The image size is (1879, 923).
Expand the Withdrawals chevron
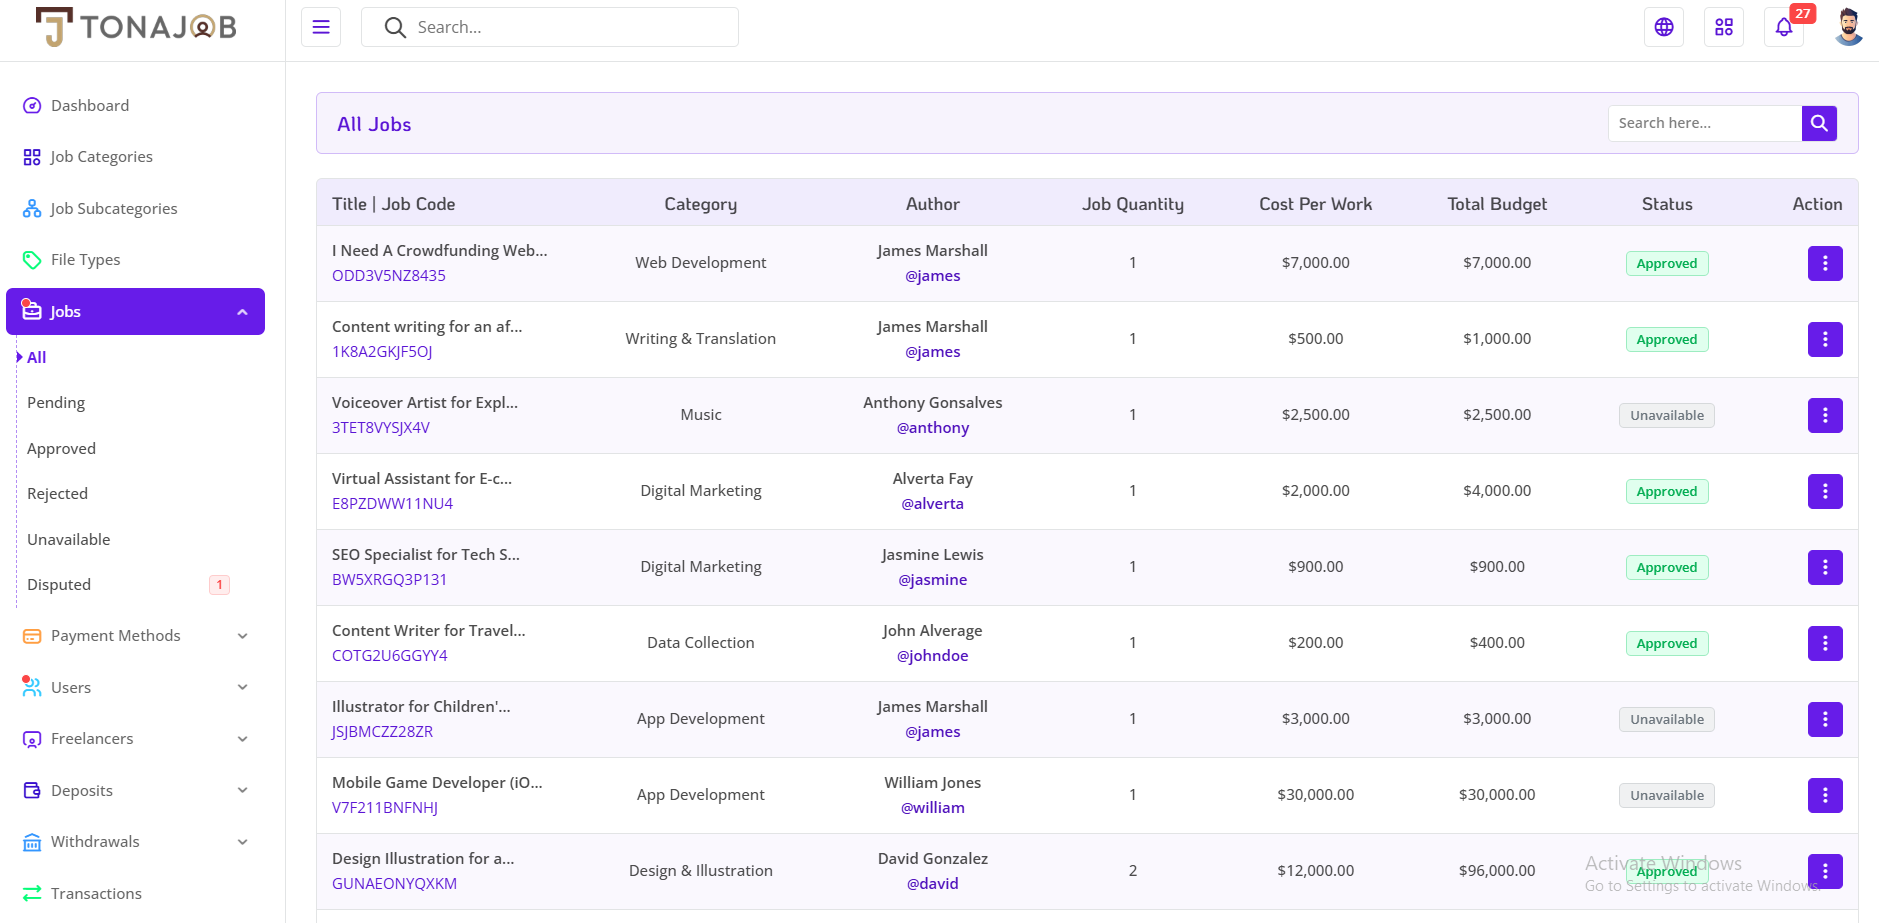point(242,842)
